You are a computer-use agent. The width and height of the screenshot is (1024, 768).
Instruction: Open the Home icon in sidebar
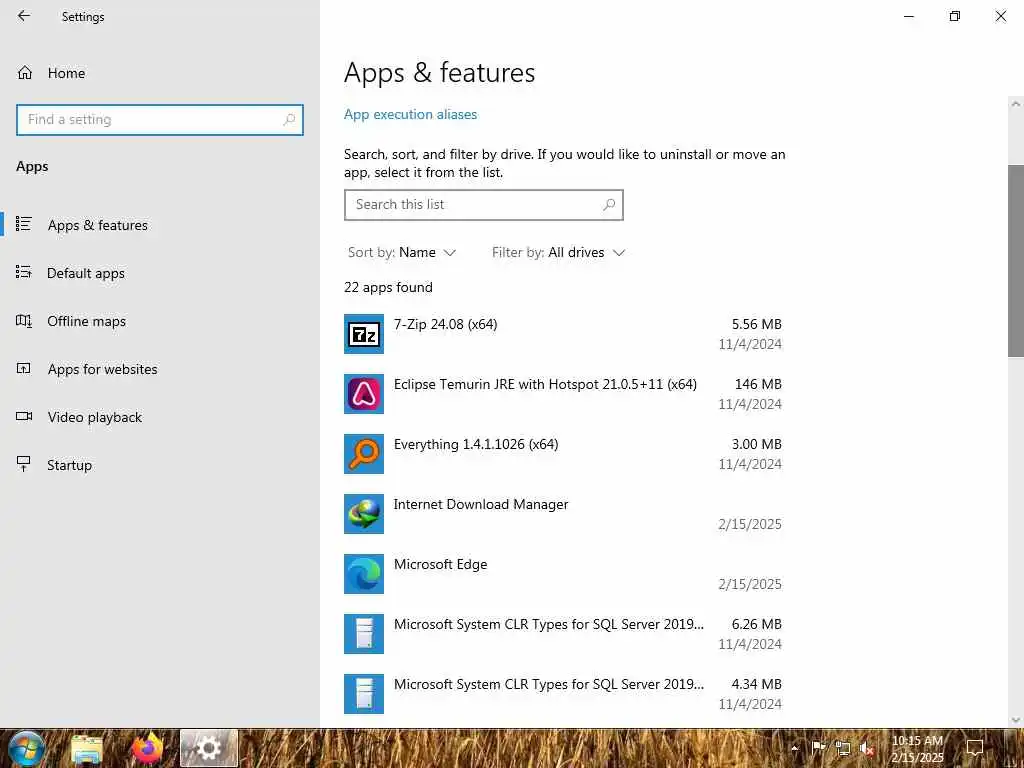point(25,73)
